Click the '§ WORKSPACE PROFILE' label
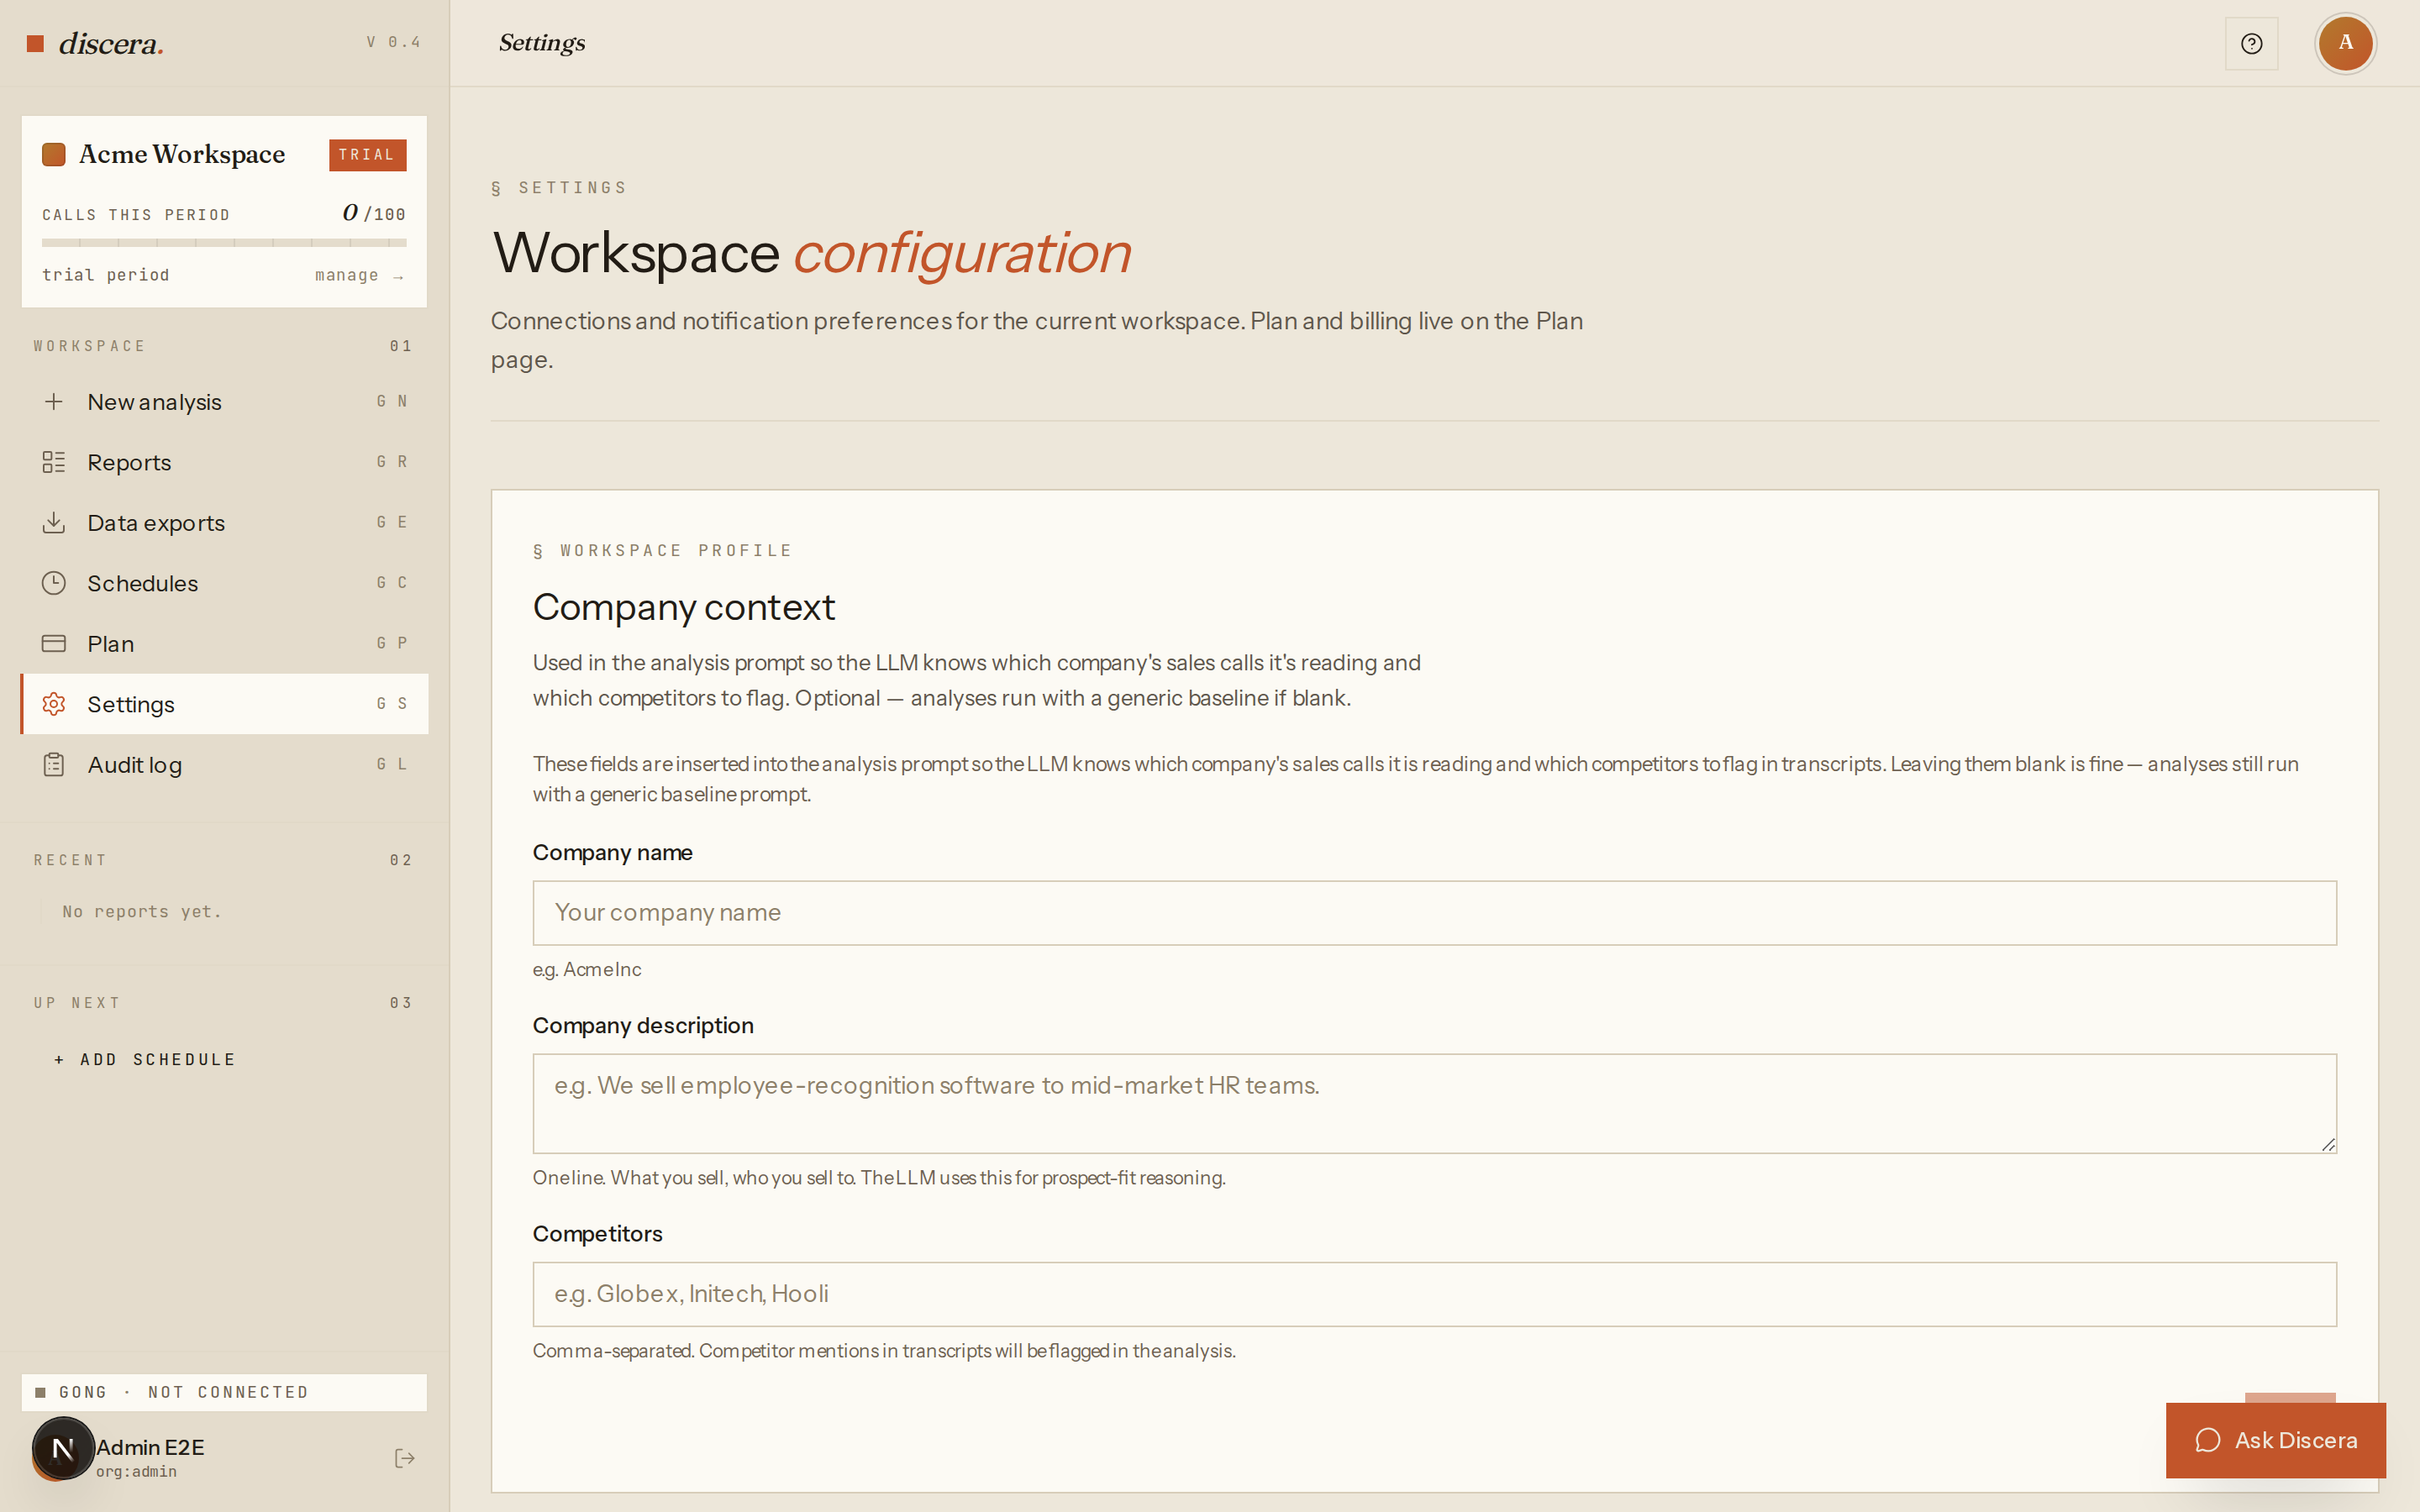The height and width of the screenshot is (1512, 2420). [x=663, y=550]
